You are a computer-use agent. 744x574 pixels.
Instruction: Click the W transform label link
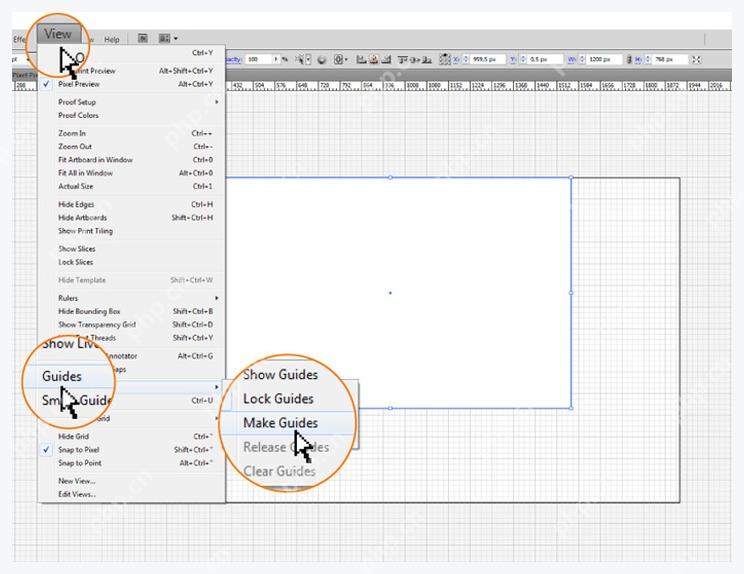pyautogui.click(x=572, y=59)
